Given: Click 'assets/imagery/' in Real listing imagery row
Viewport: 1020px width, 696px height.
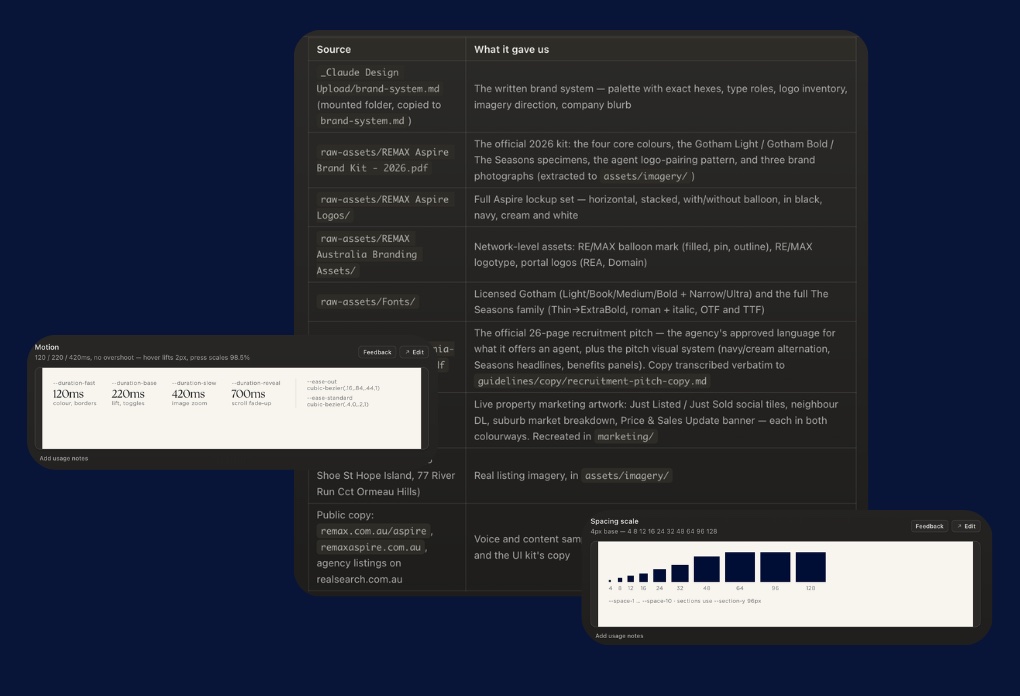Looking at the screenshot, I should [x=626, y=475].
